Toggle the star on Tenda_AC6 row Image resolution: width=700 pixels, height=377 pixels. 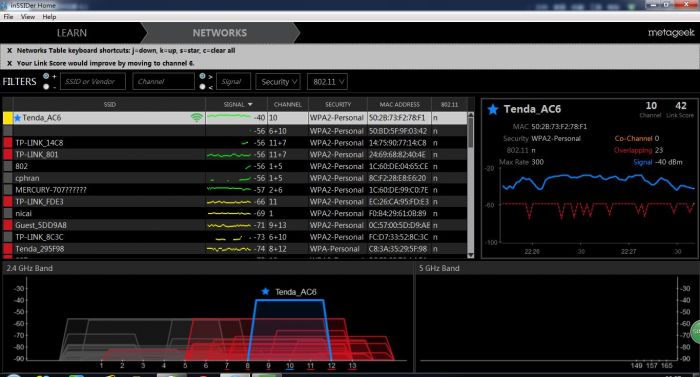point(17,118)
